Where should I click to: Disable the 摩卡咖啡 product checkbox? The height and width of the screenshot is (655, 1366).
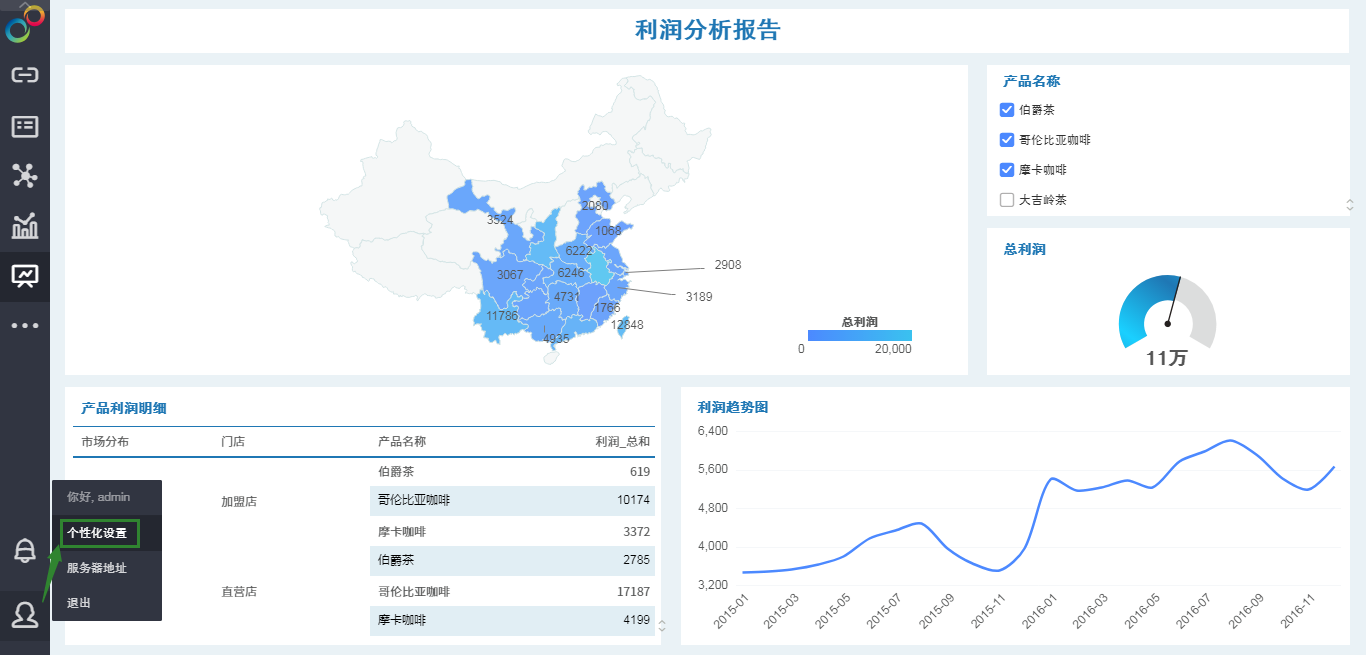pos(1005,169)
